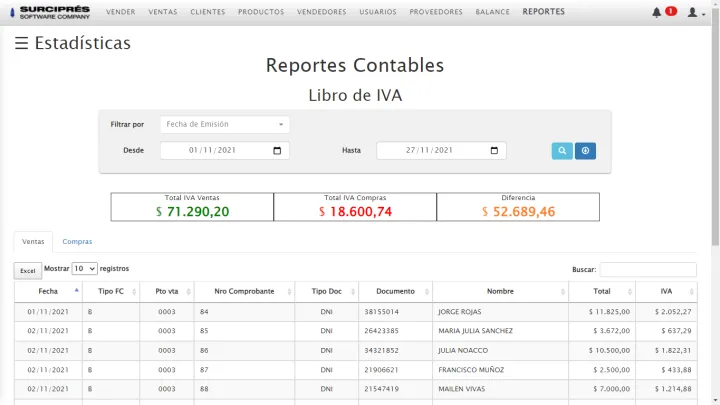Open the Hasta date picker calendar icon
This screenshot has width=720, height=405.
click(494, 151)
